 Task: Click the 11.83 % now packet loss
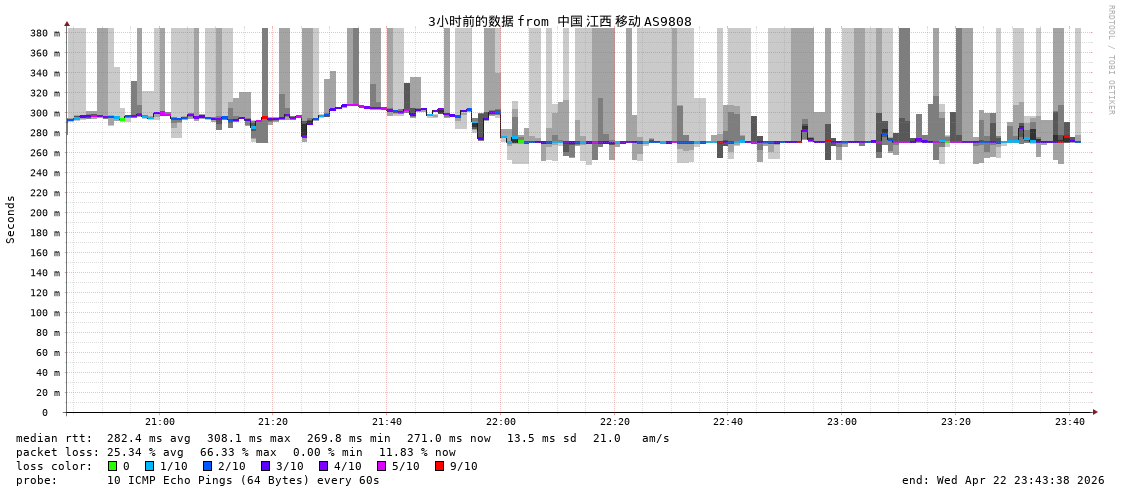(417, 453)
